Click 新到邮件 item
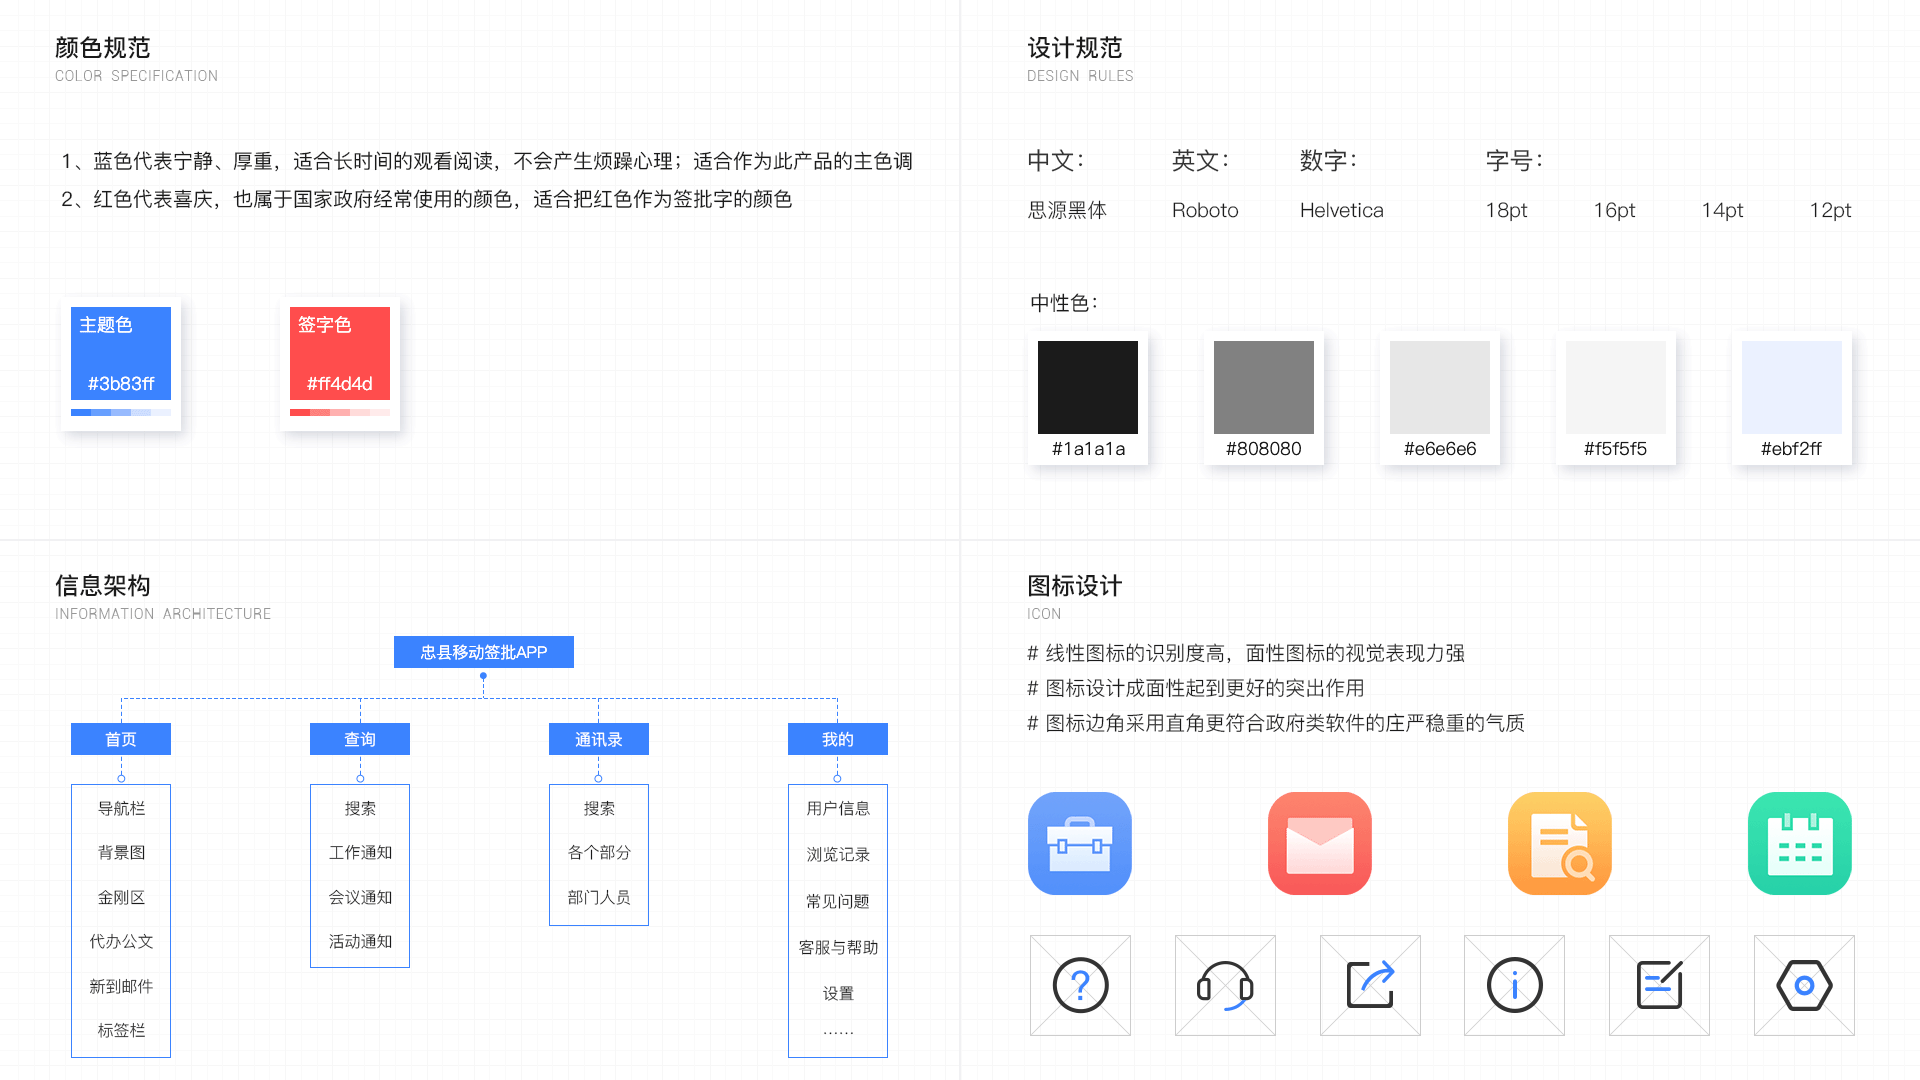Image resolution: width=1920 pixels, height=1080 pixels. [121, 986]
